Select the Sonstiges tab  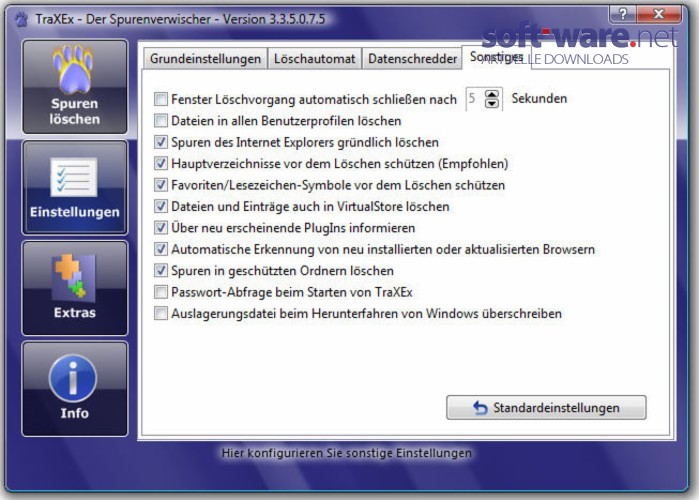[496, 57]
